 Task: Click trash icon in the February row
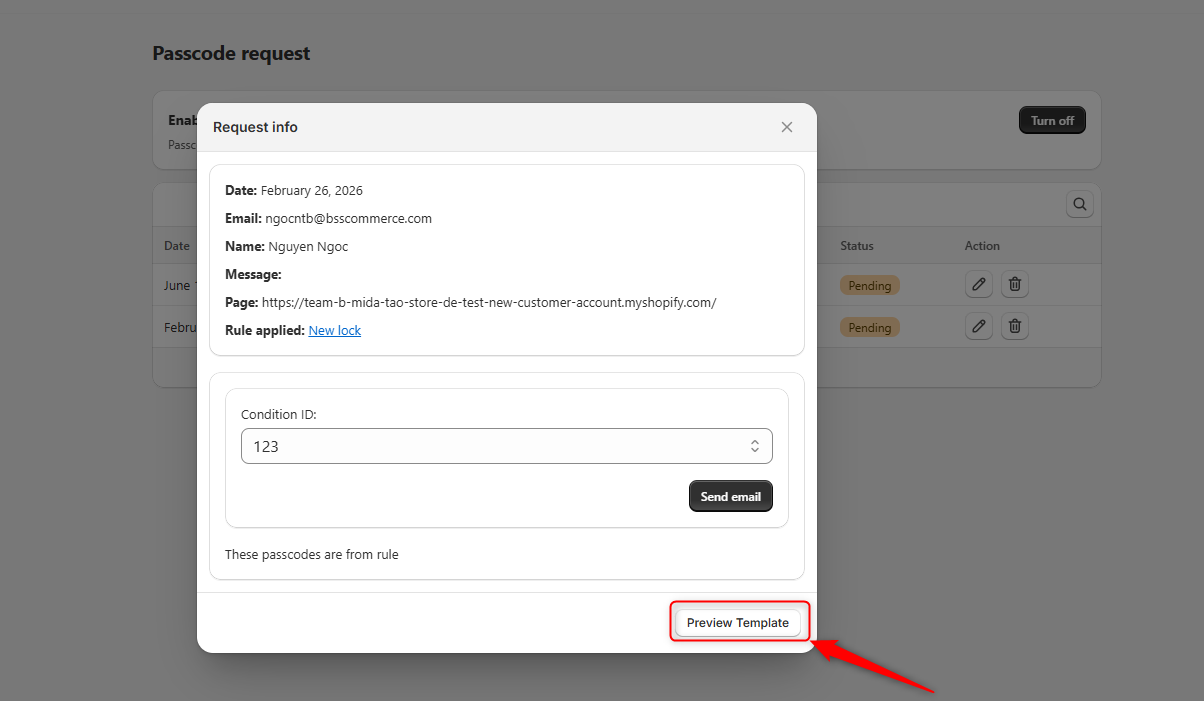(x=1014, y=326)
